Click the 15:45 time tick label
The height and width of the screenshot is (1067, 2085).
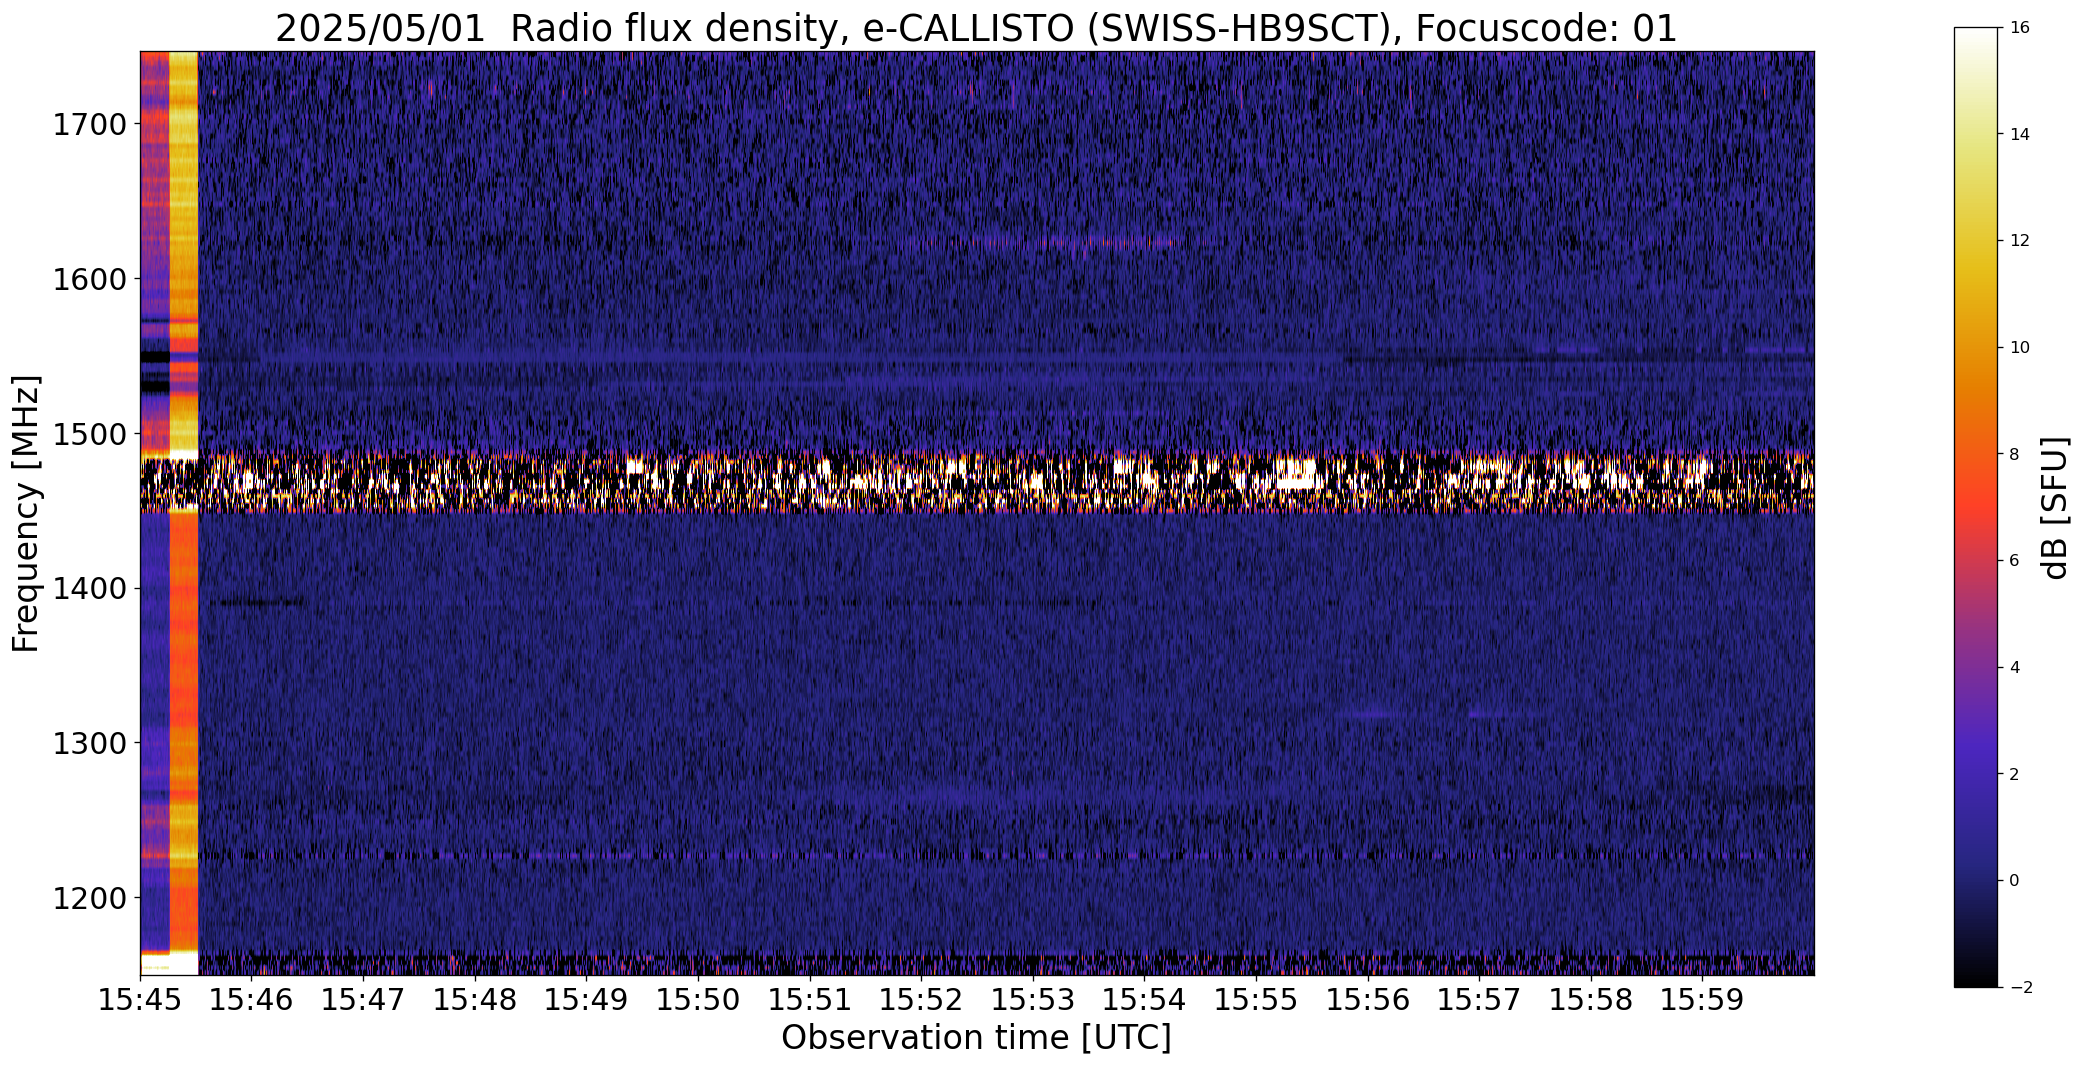(141, 1000)
